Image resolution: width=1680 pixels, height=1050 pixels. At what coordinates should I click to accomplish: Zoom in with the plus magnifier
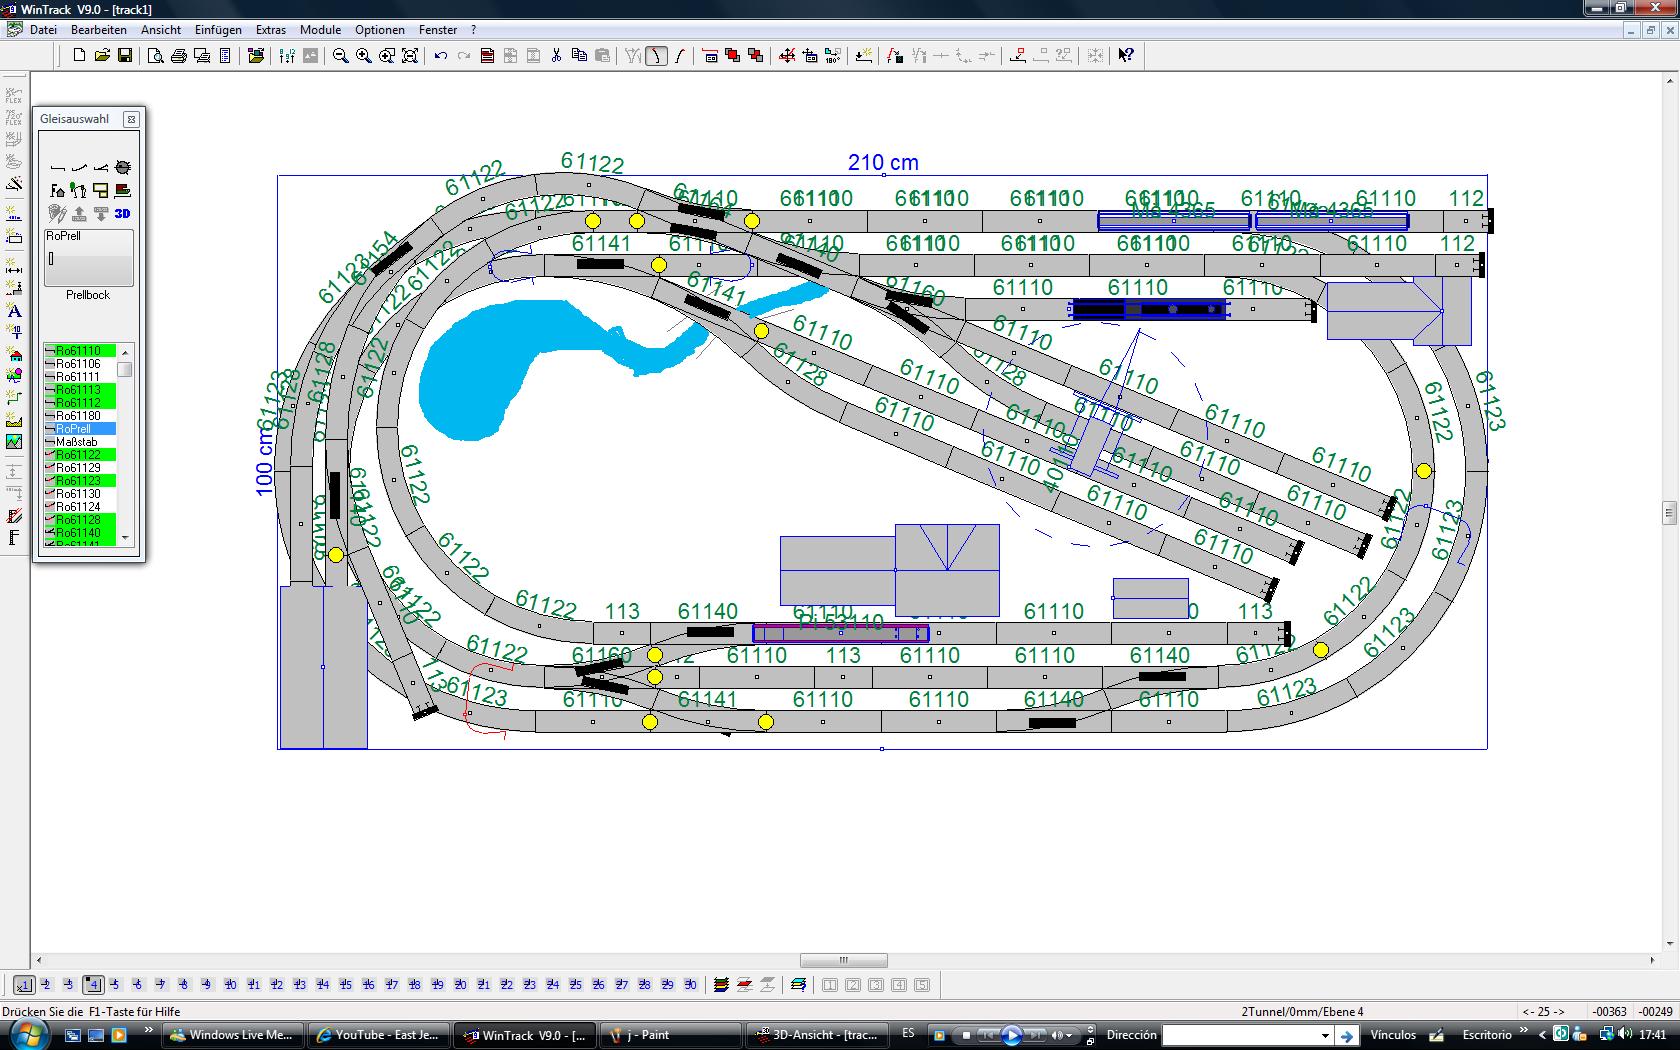coord(364,56)
